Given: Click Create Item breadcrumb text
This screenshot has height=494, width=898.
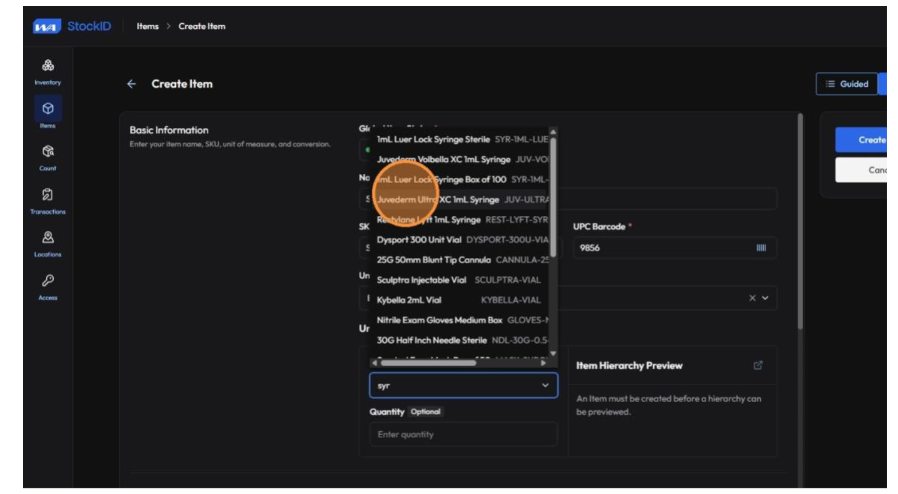Looking at the screenshot, I should [x=202, y=26].
